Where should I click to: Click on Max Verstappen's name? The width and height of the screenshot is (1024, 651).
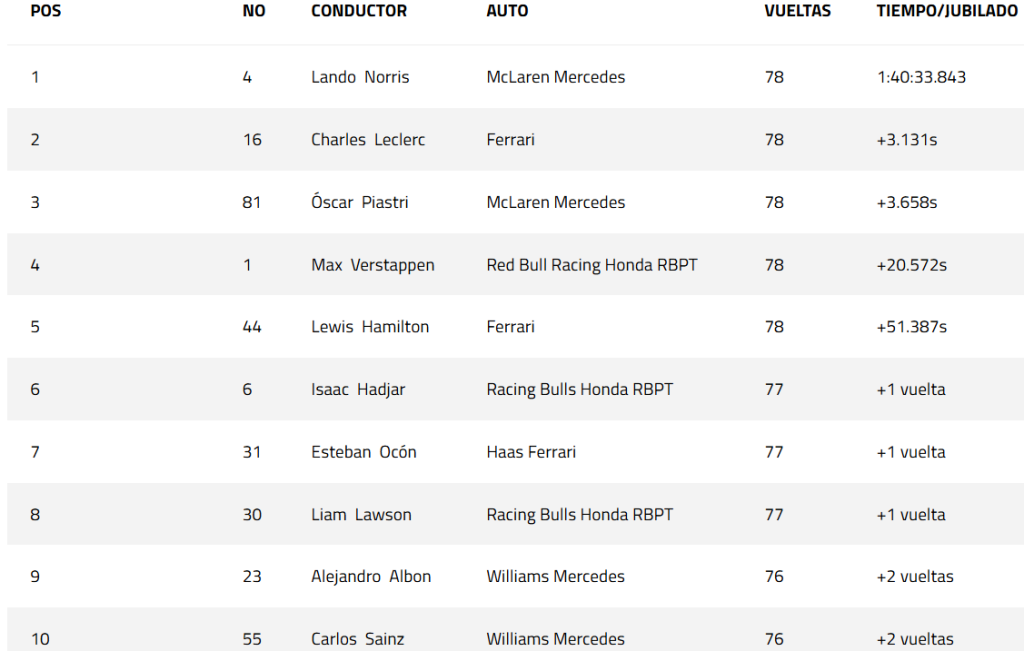373,265
